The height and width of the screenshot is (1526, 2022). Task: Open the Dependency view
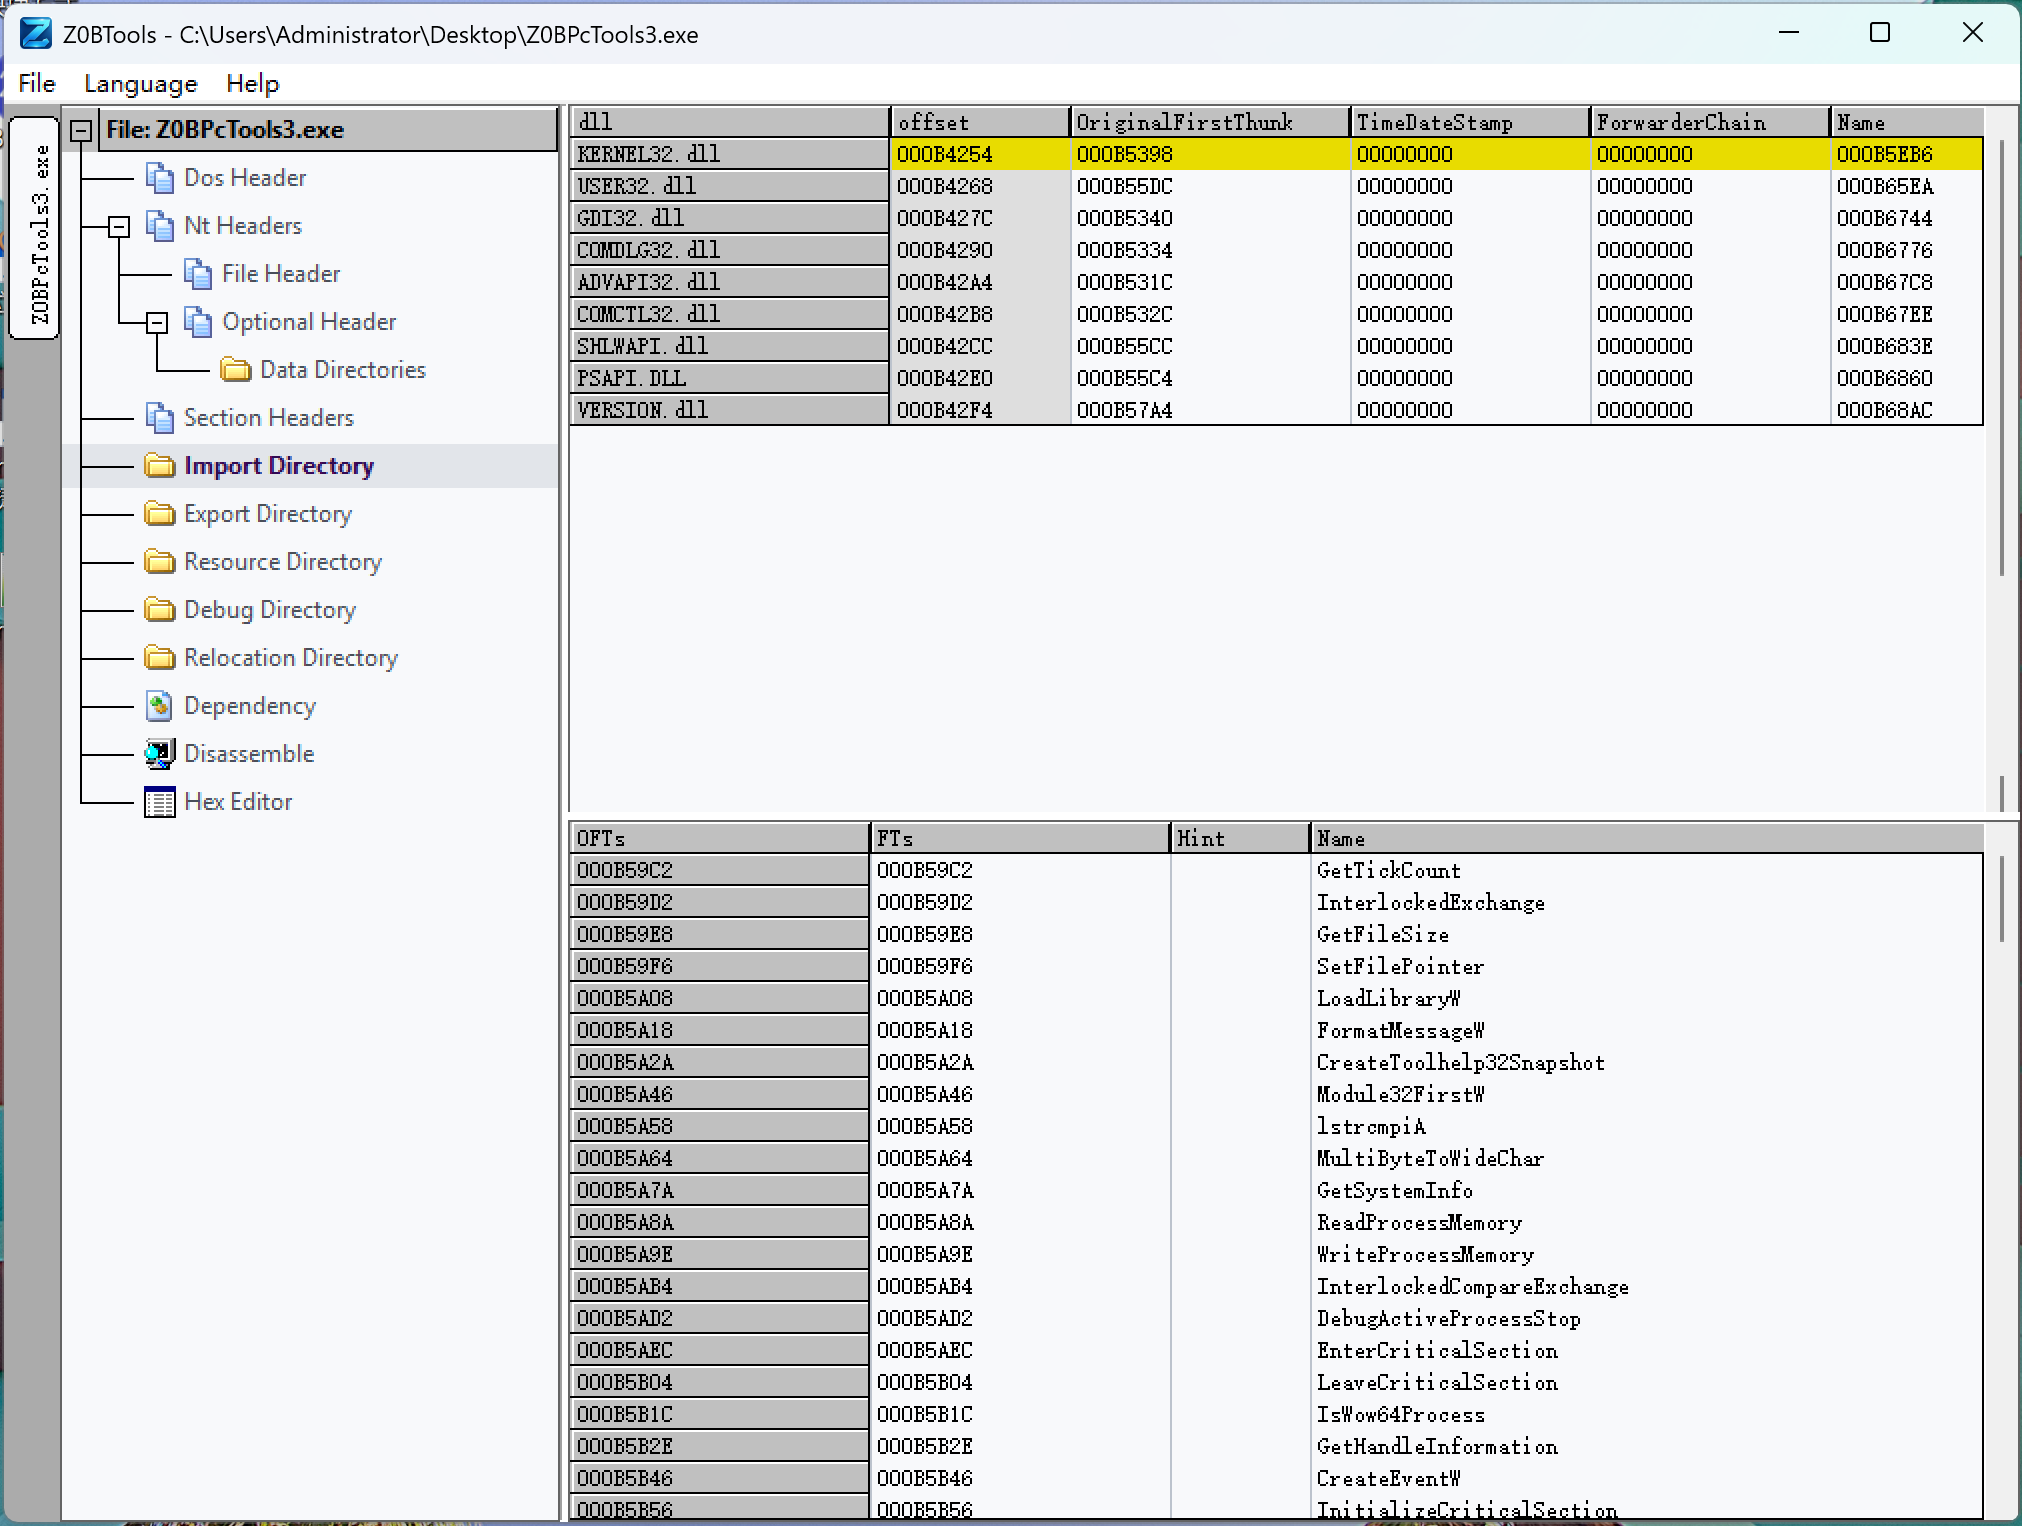pos(250,706)
